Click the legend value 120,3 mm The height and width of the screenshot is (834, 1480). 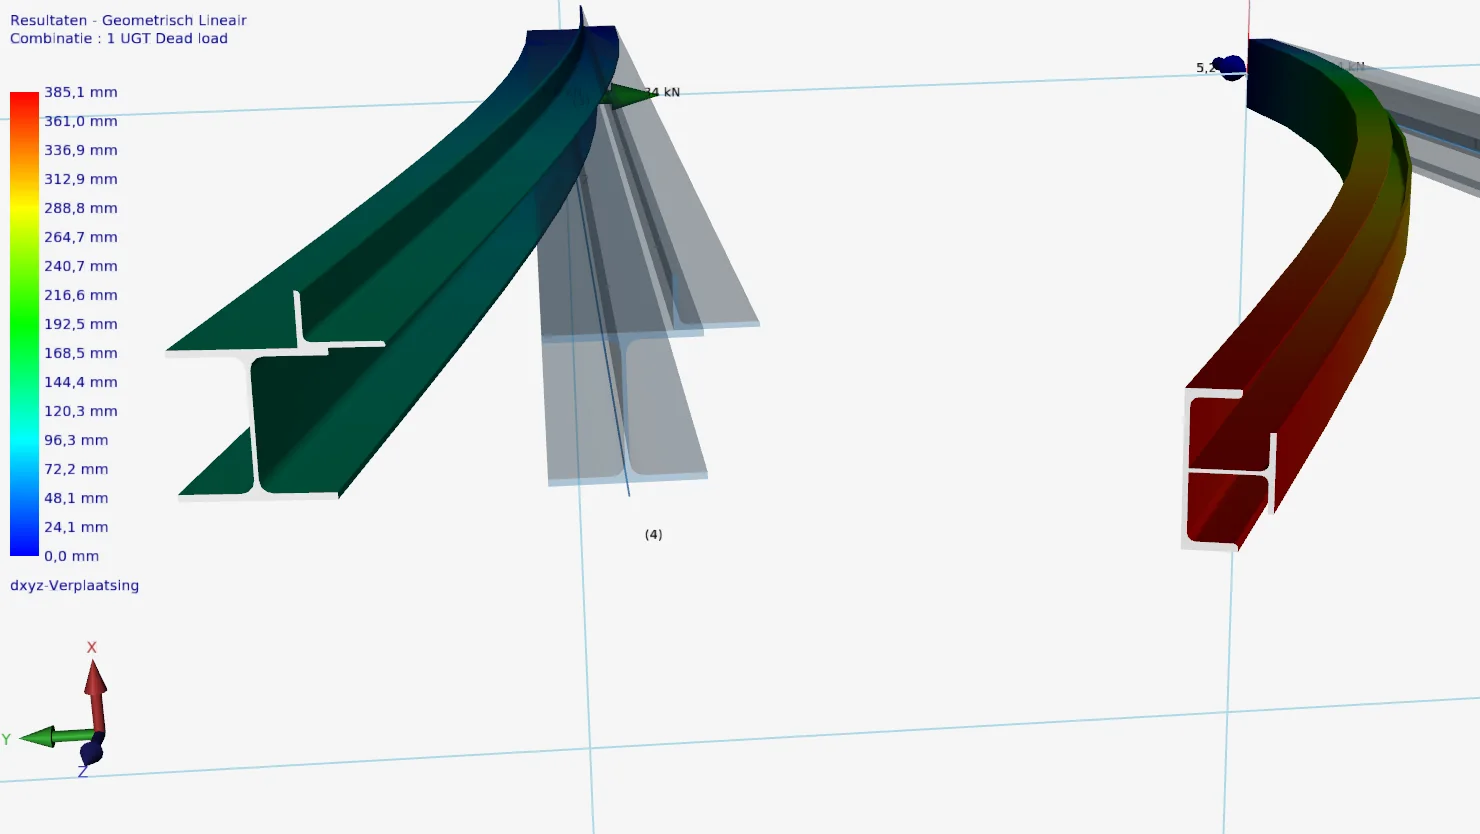pyautogui.click(x=81, y=411)
